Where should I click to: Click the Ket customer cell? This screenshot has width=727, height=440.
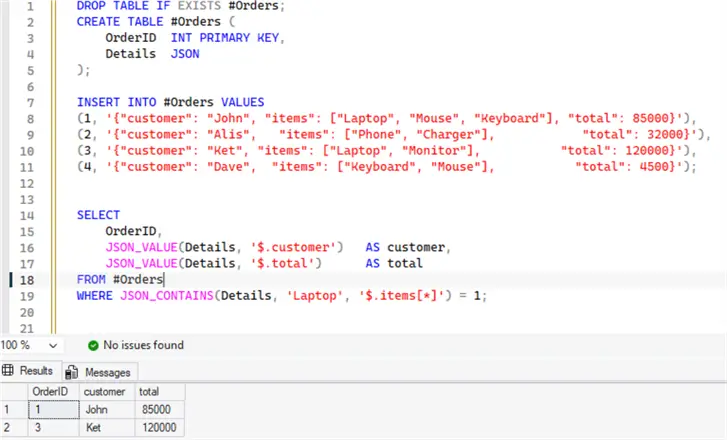pyautogui.click(x=107, y=427)
